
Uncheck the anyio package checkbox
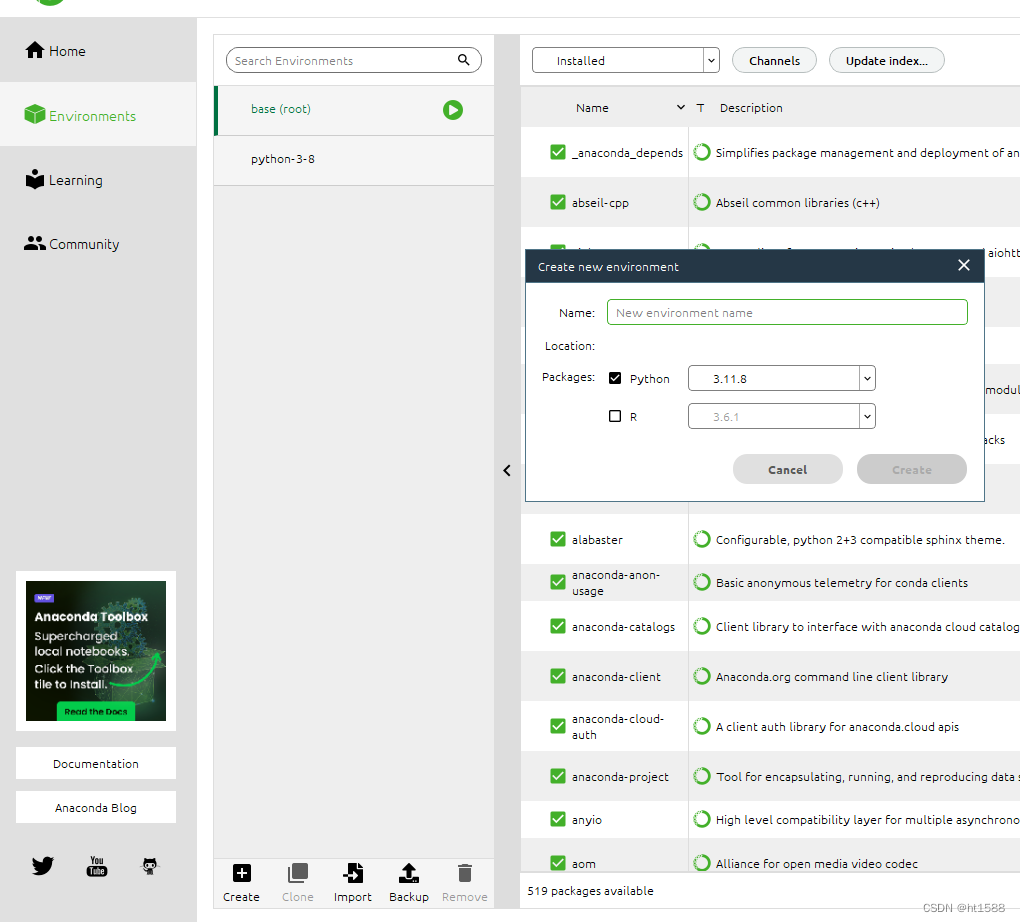[557, 819]
